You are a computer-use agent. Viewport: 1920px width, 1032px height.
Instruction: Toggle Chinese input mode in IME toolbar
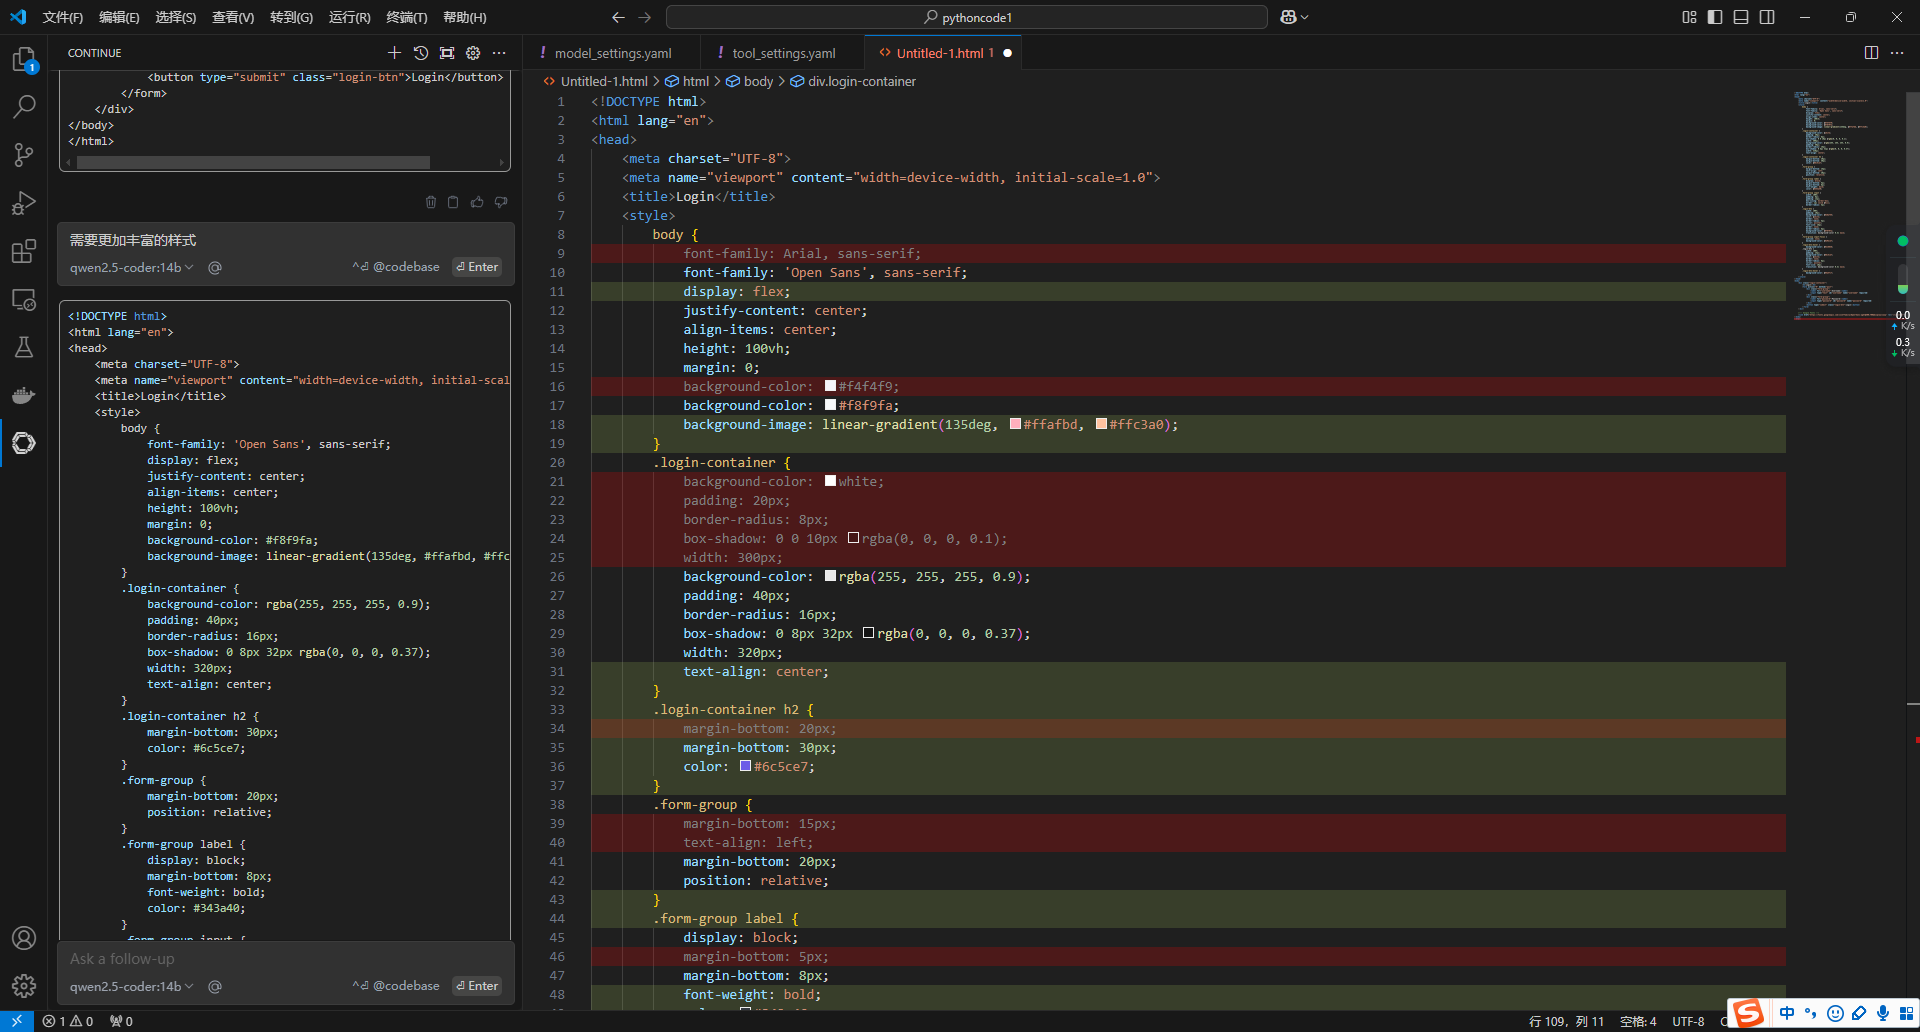tap(1787, 1013)
